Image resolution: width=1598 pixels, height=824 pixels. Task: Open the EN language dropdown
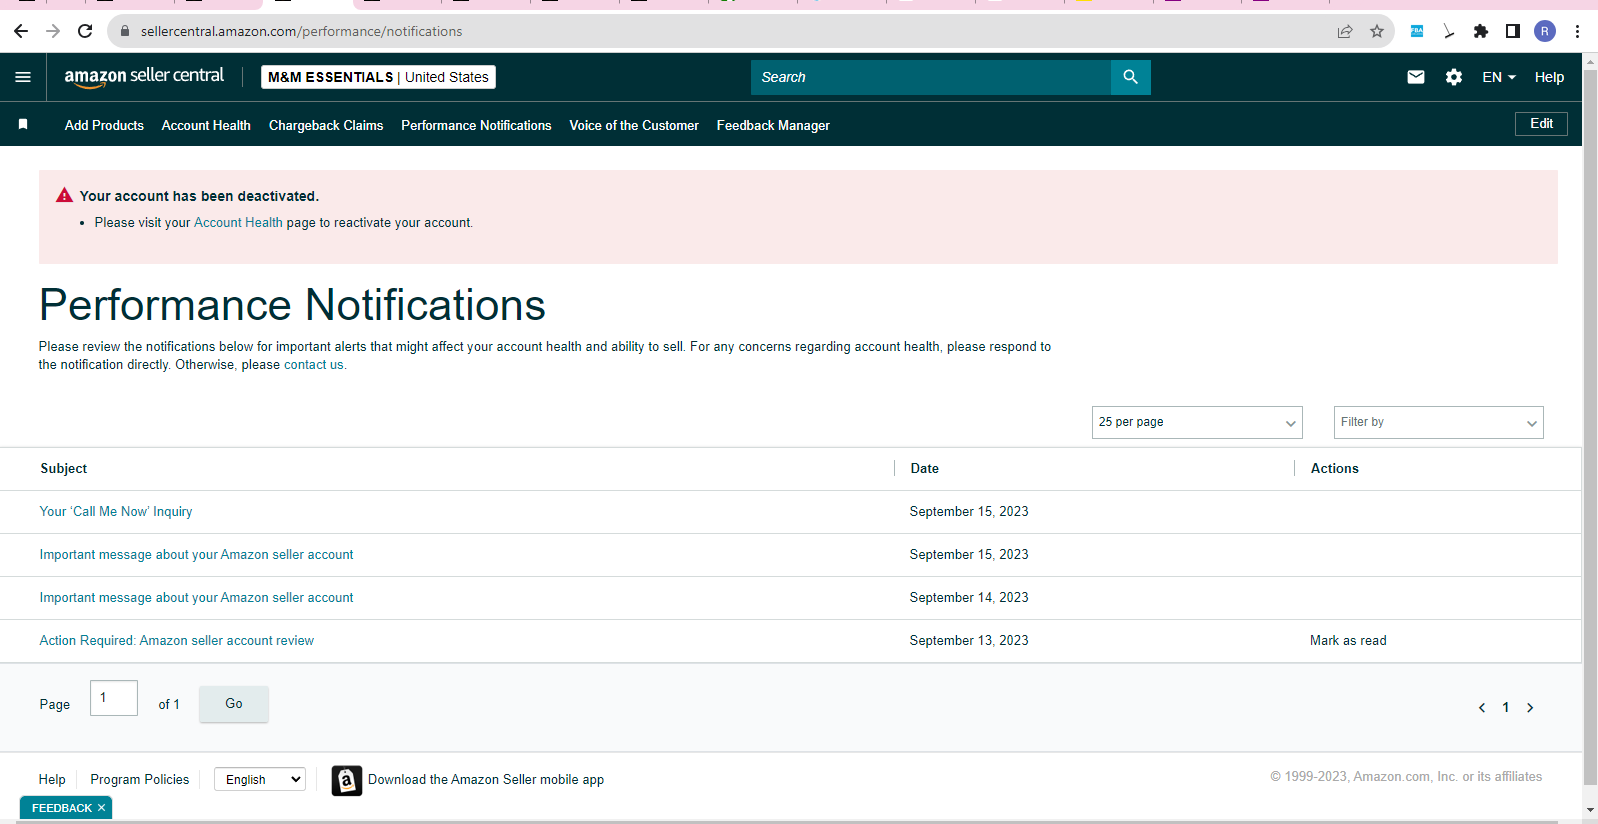[x=1499, y=77]
